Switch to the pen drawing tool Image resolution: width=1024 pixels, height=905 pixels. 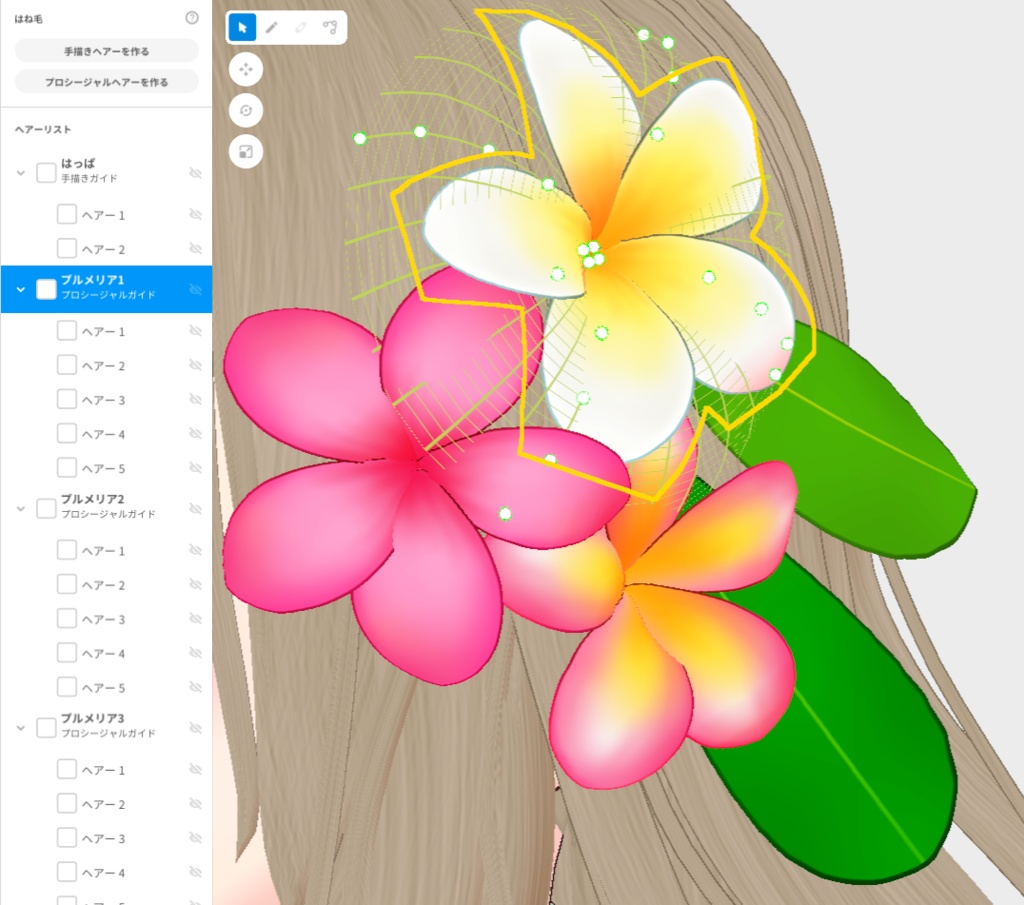pos(272,27)
